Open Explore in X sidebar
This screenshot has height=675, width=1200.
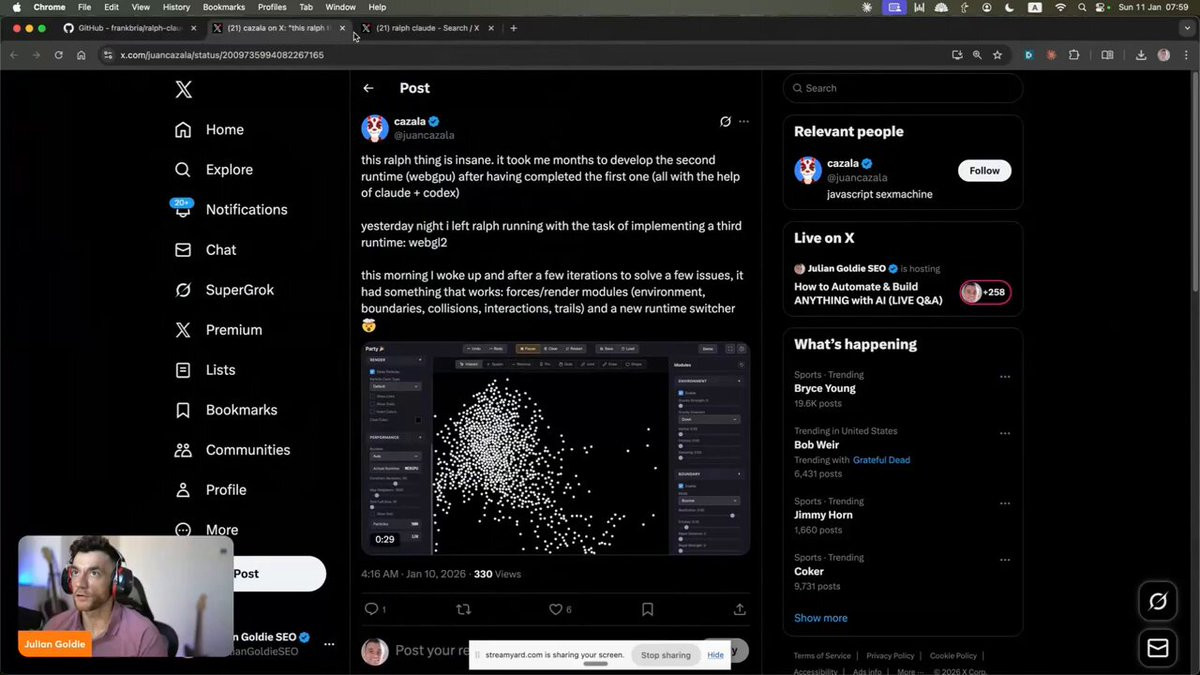213,170
